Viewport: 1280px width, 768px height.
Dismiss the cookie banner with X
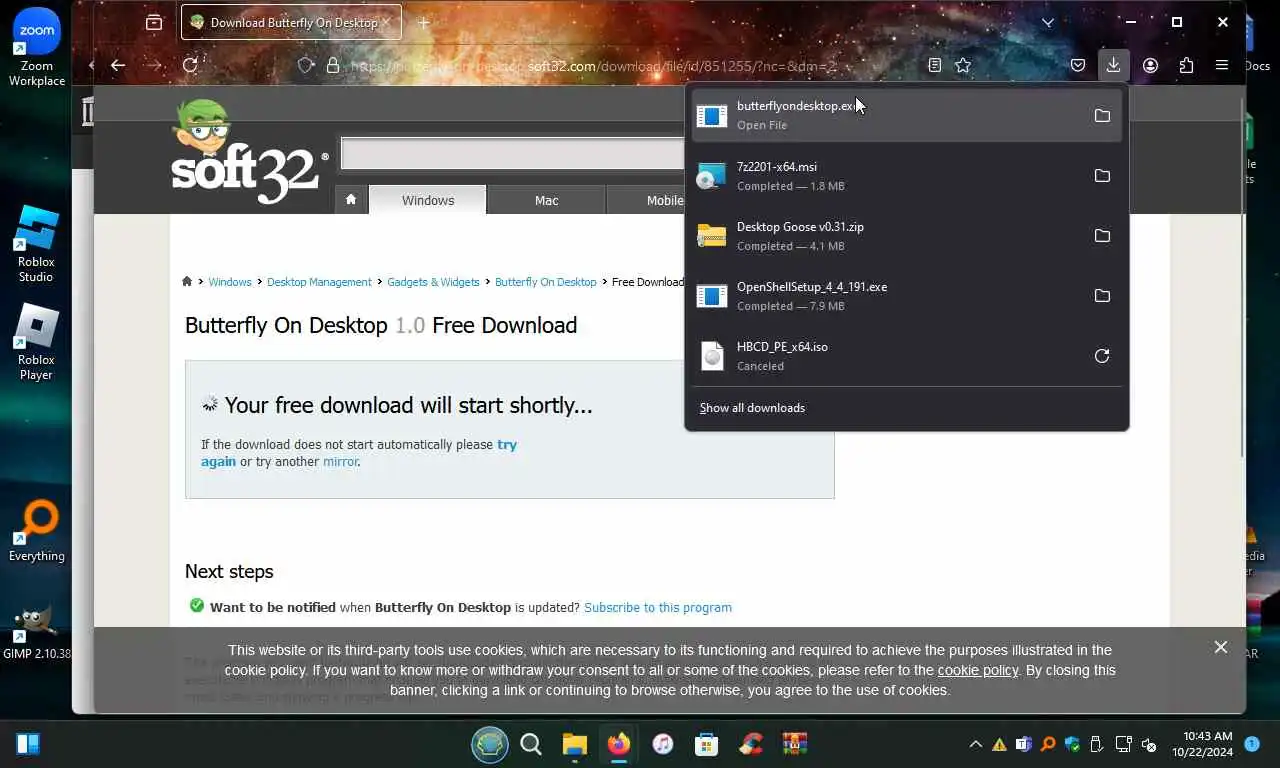coord(1221,647)
